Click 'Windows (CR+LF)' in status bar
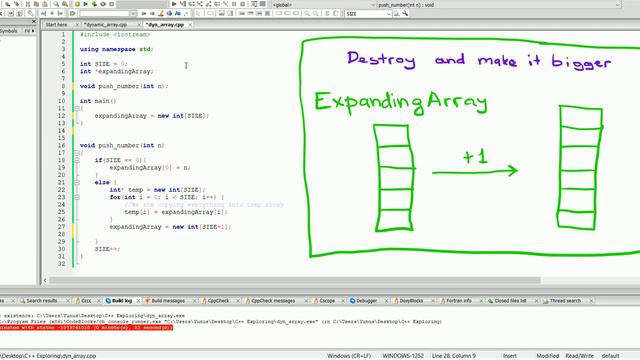 349,356
